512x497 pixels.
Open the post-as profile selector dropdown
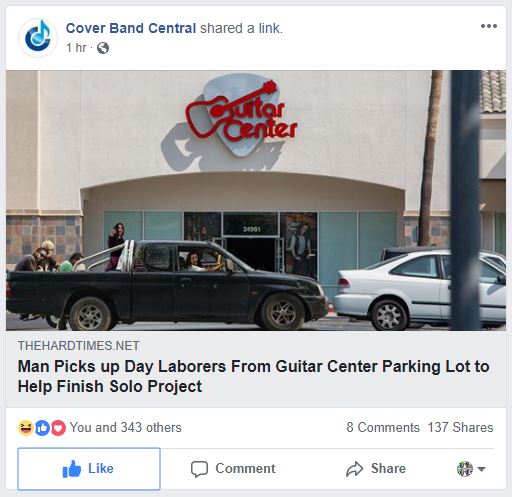pyautogui.click(x=471, y=469)
